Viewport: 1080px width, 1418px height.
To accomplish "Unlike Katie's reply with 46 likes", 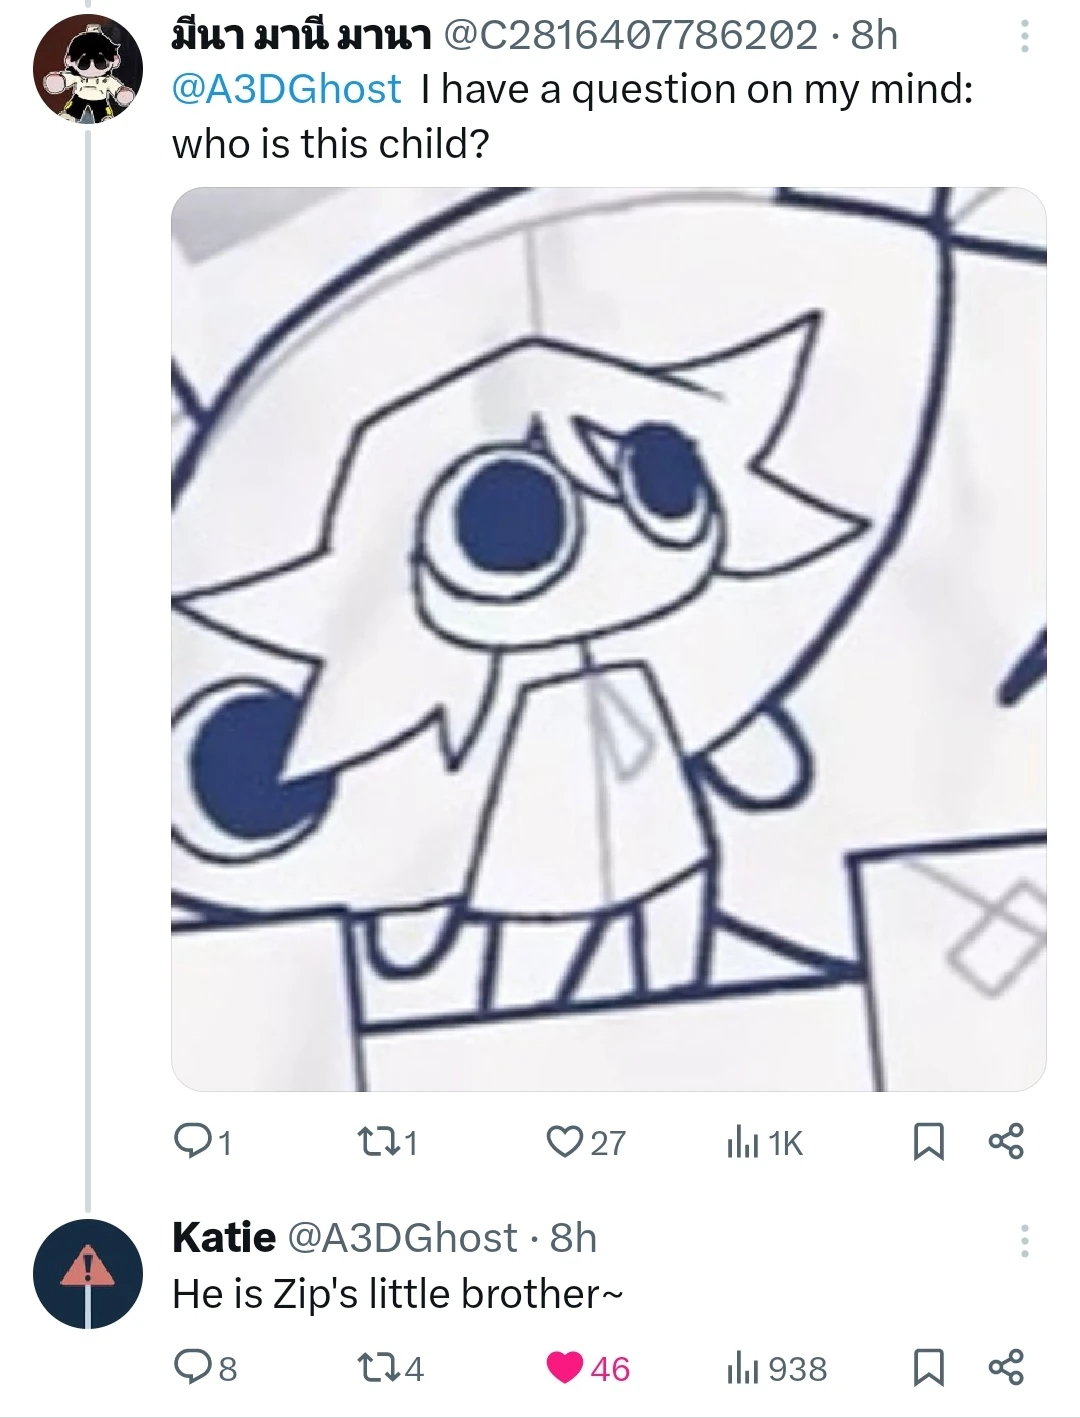I will [x=567, y=1367].
